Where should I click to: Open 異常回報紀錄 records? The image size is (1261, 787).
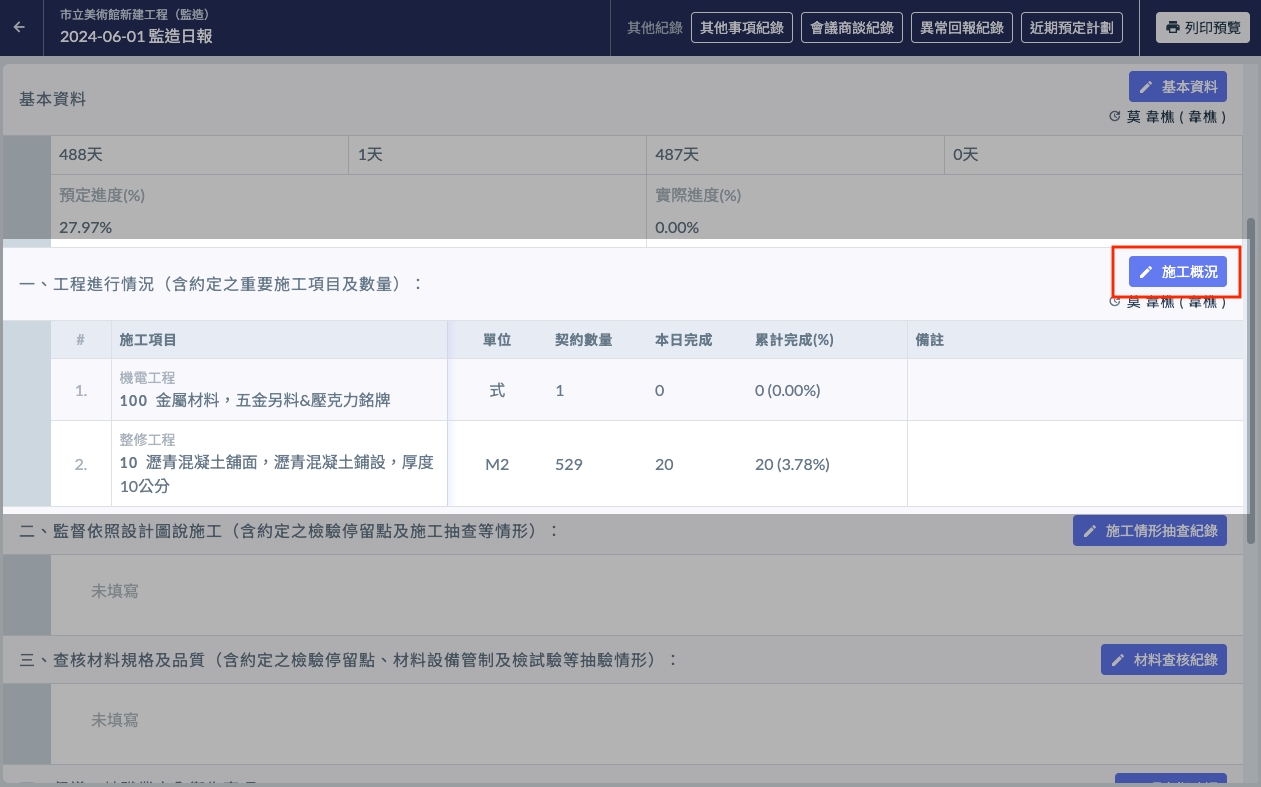962,28
